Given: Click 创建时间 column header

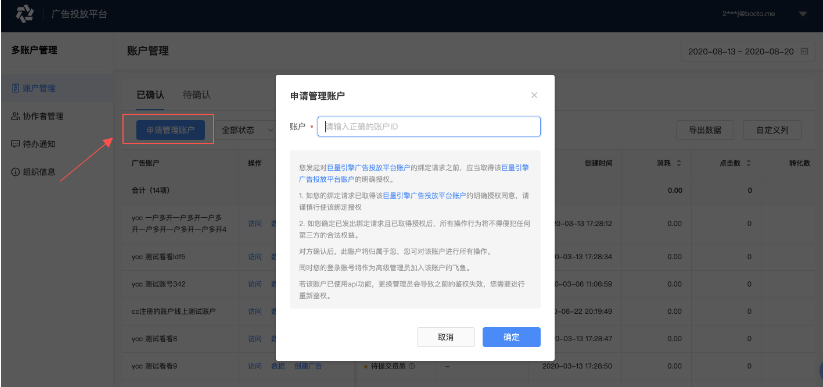Looking at the screenshot, I should pyautogui.click(x=598, y=163).
